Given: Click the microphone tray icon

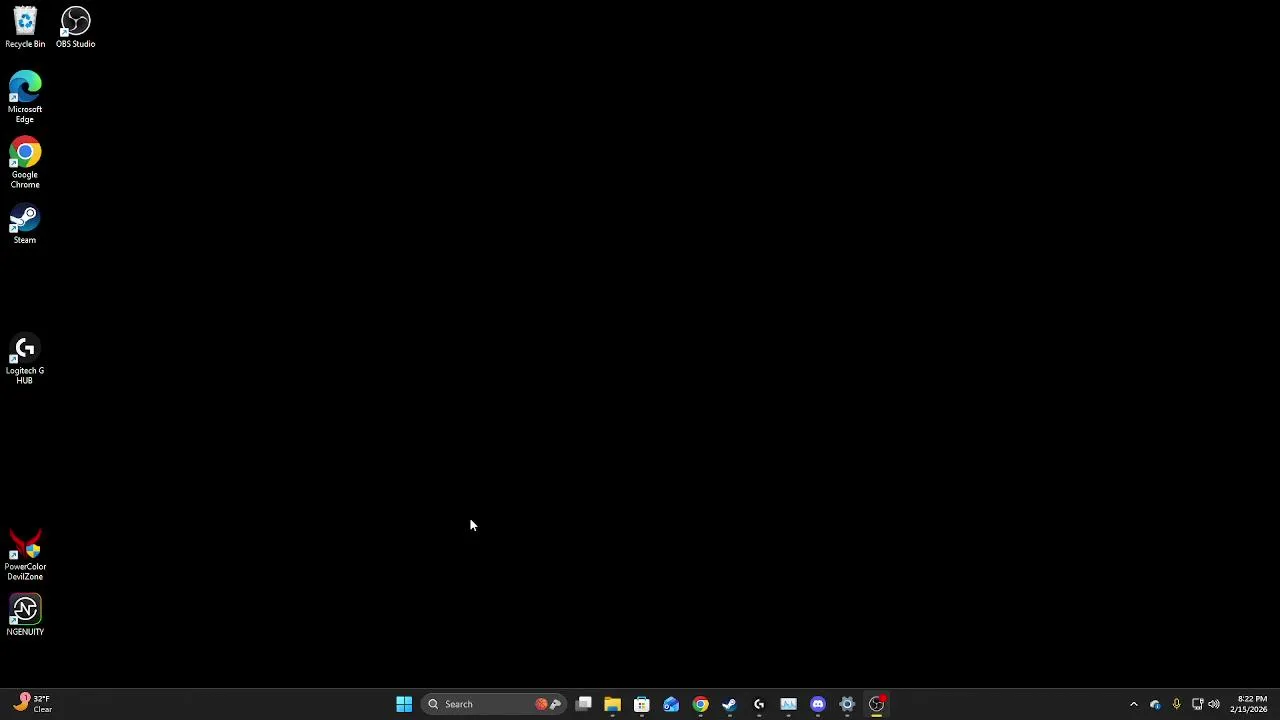Looking at the screenshot, I should coord(1176,704).
